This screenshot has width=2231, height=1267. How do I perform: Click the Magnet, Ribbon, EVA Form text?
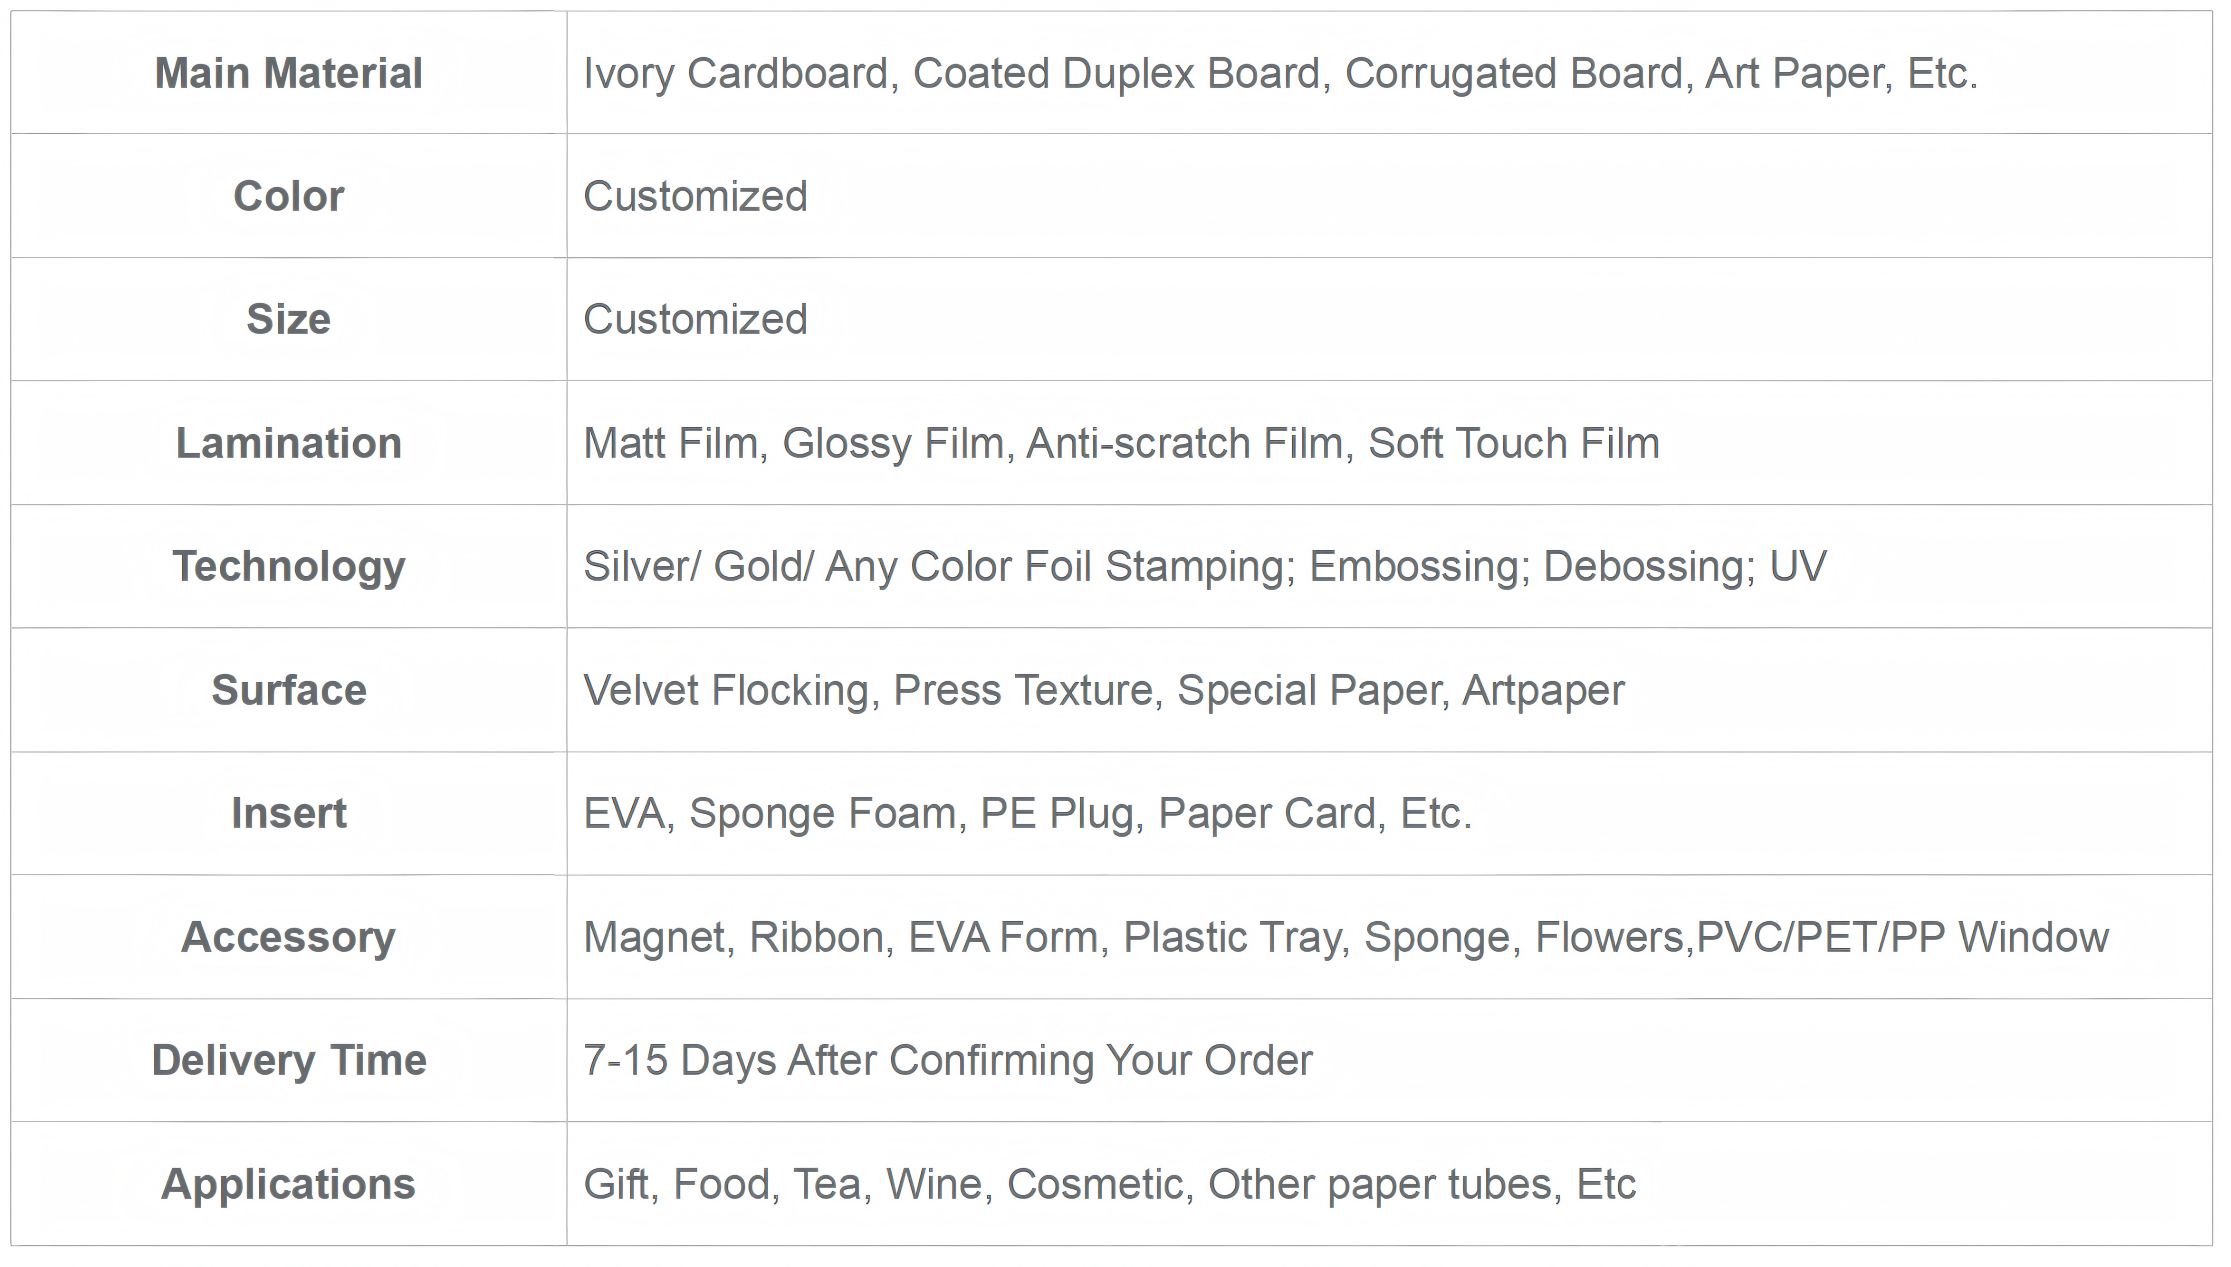pyautogui.click(x=1345, y=937)
